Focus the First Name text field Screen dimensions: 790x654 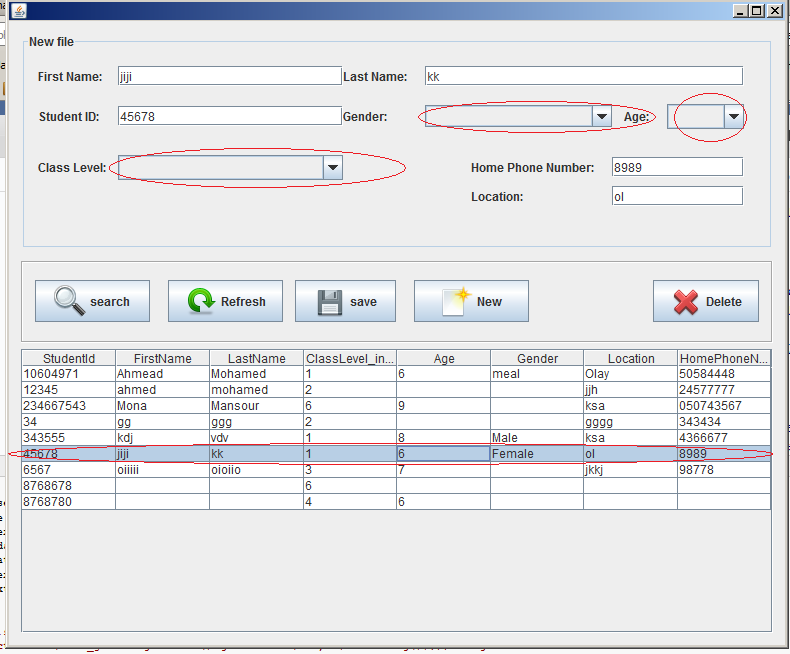tap(230, 76)
